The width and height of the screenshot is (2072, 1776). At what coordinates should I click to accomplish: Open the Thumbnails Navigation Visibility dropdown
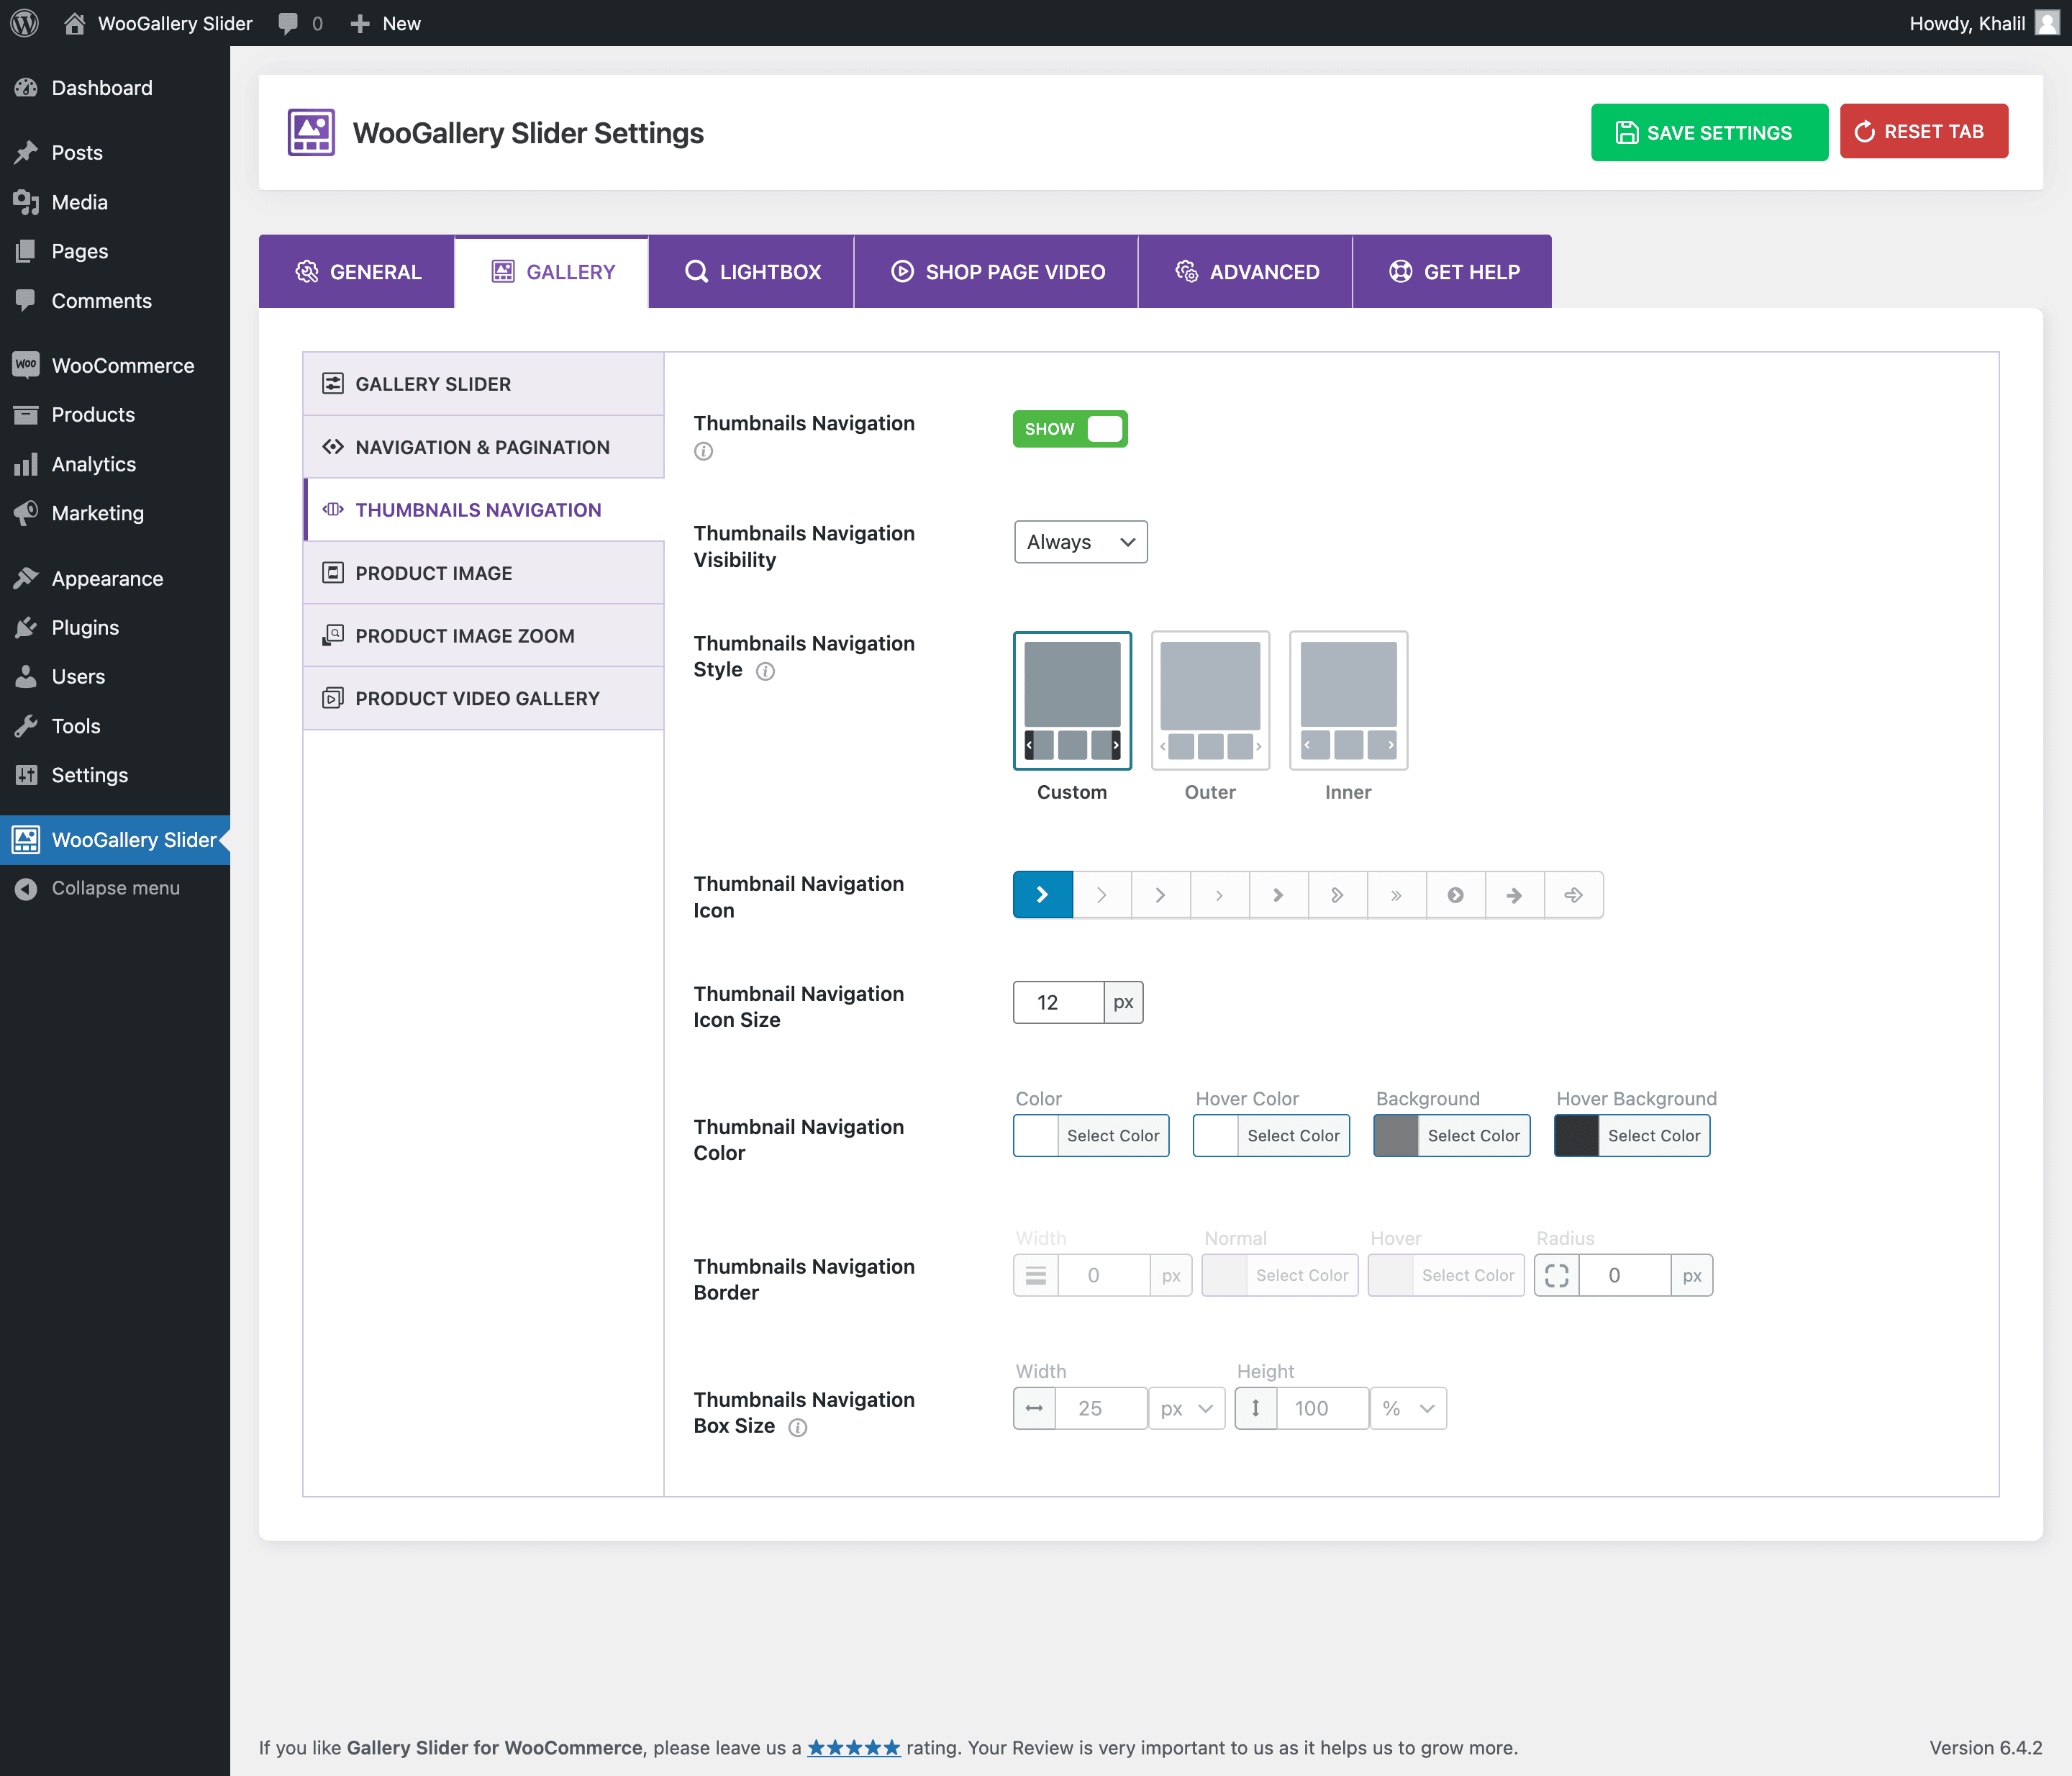pyautogui.click(x=1080, y=542)
